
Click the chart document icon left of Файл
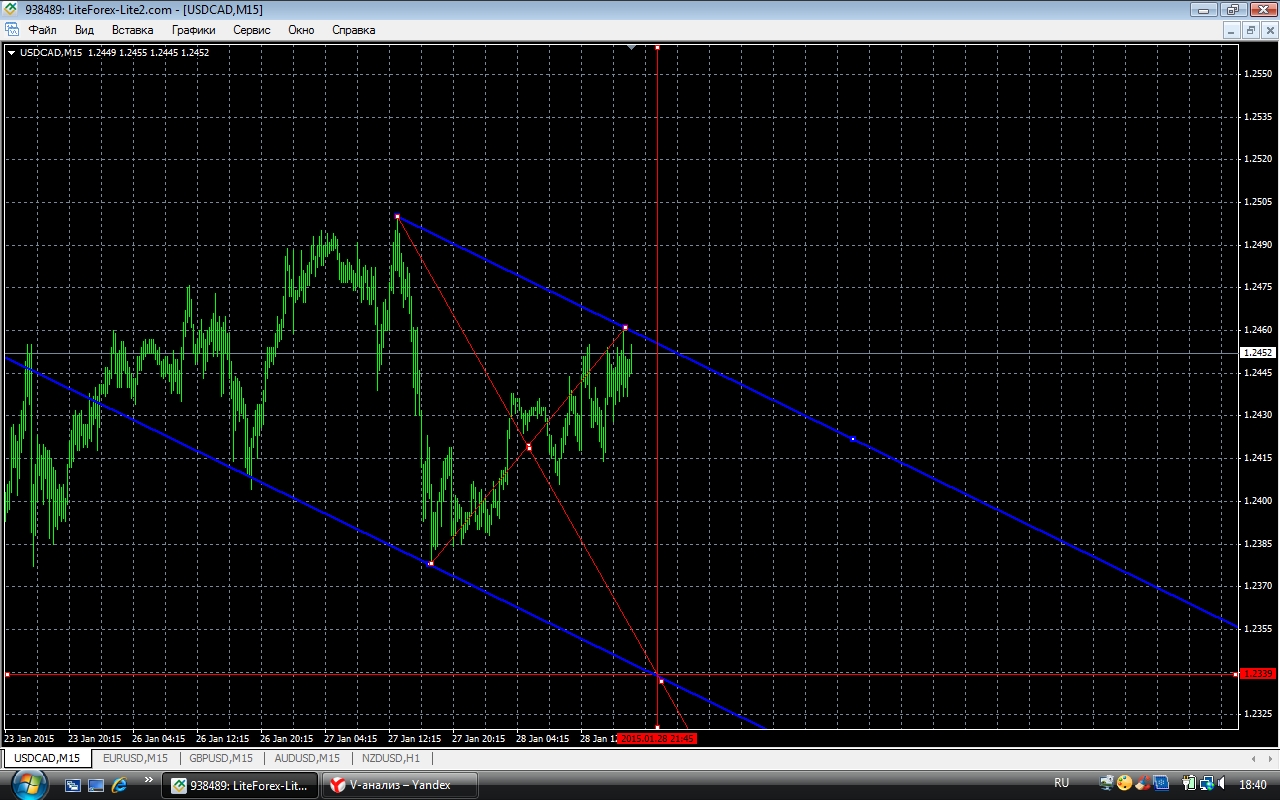pyautogui.click(x=12, y=30)
